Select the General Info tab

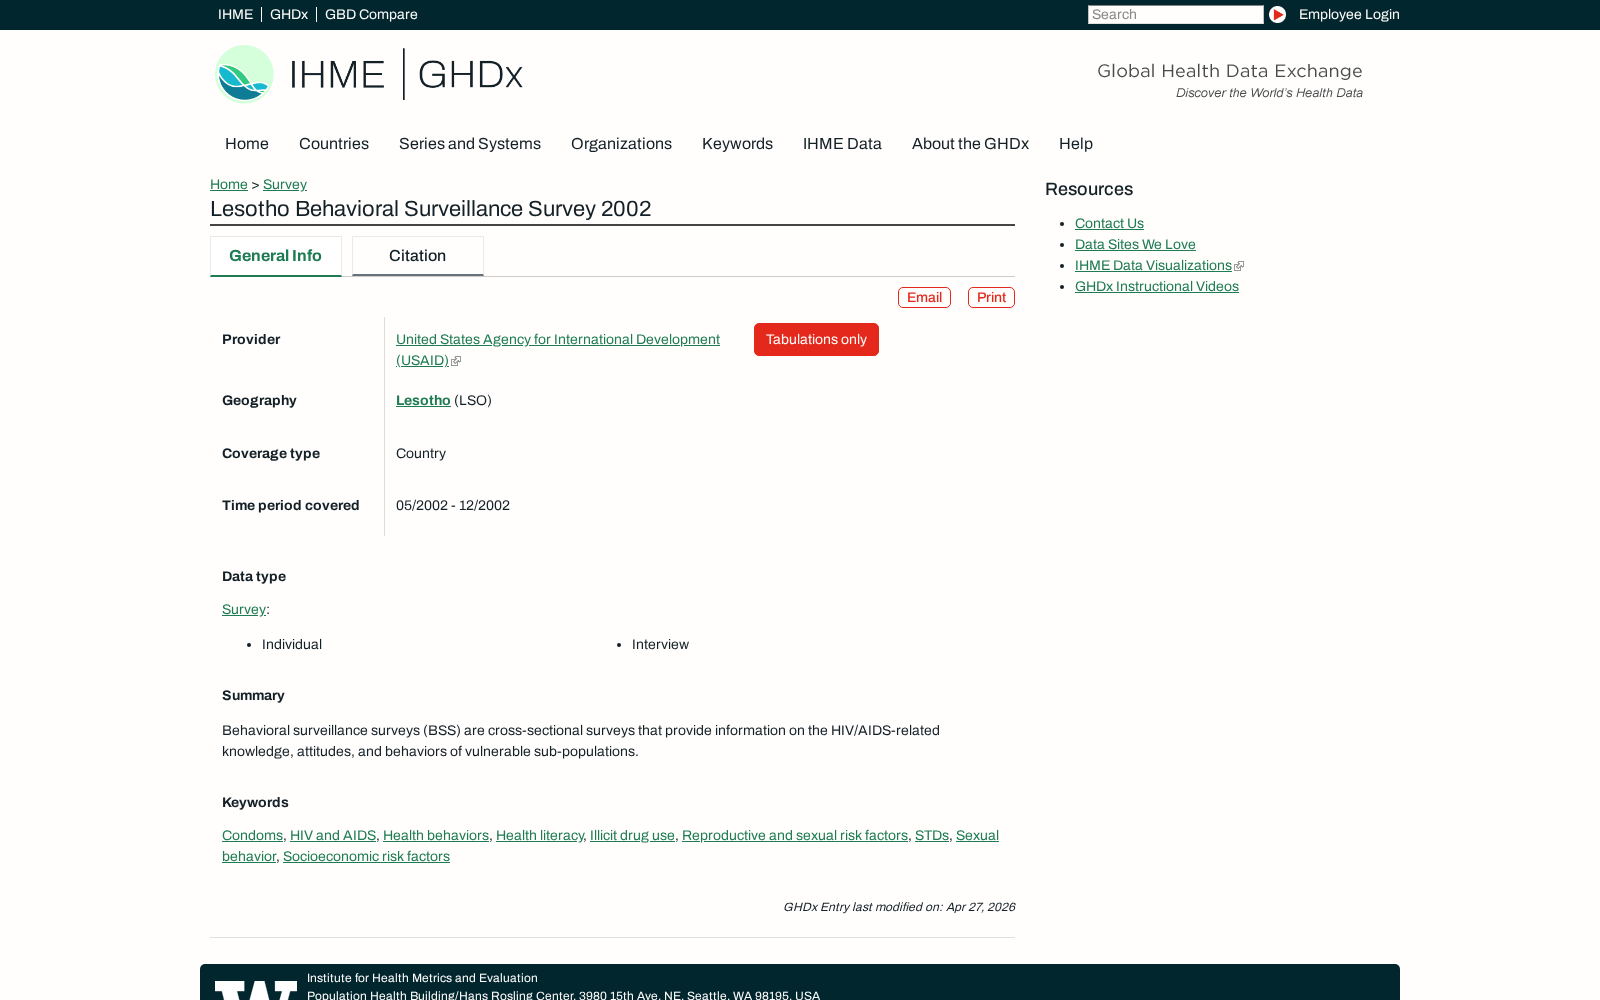pos(276,256)
